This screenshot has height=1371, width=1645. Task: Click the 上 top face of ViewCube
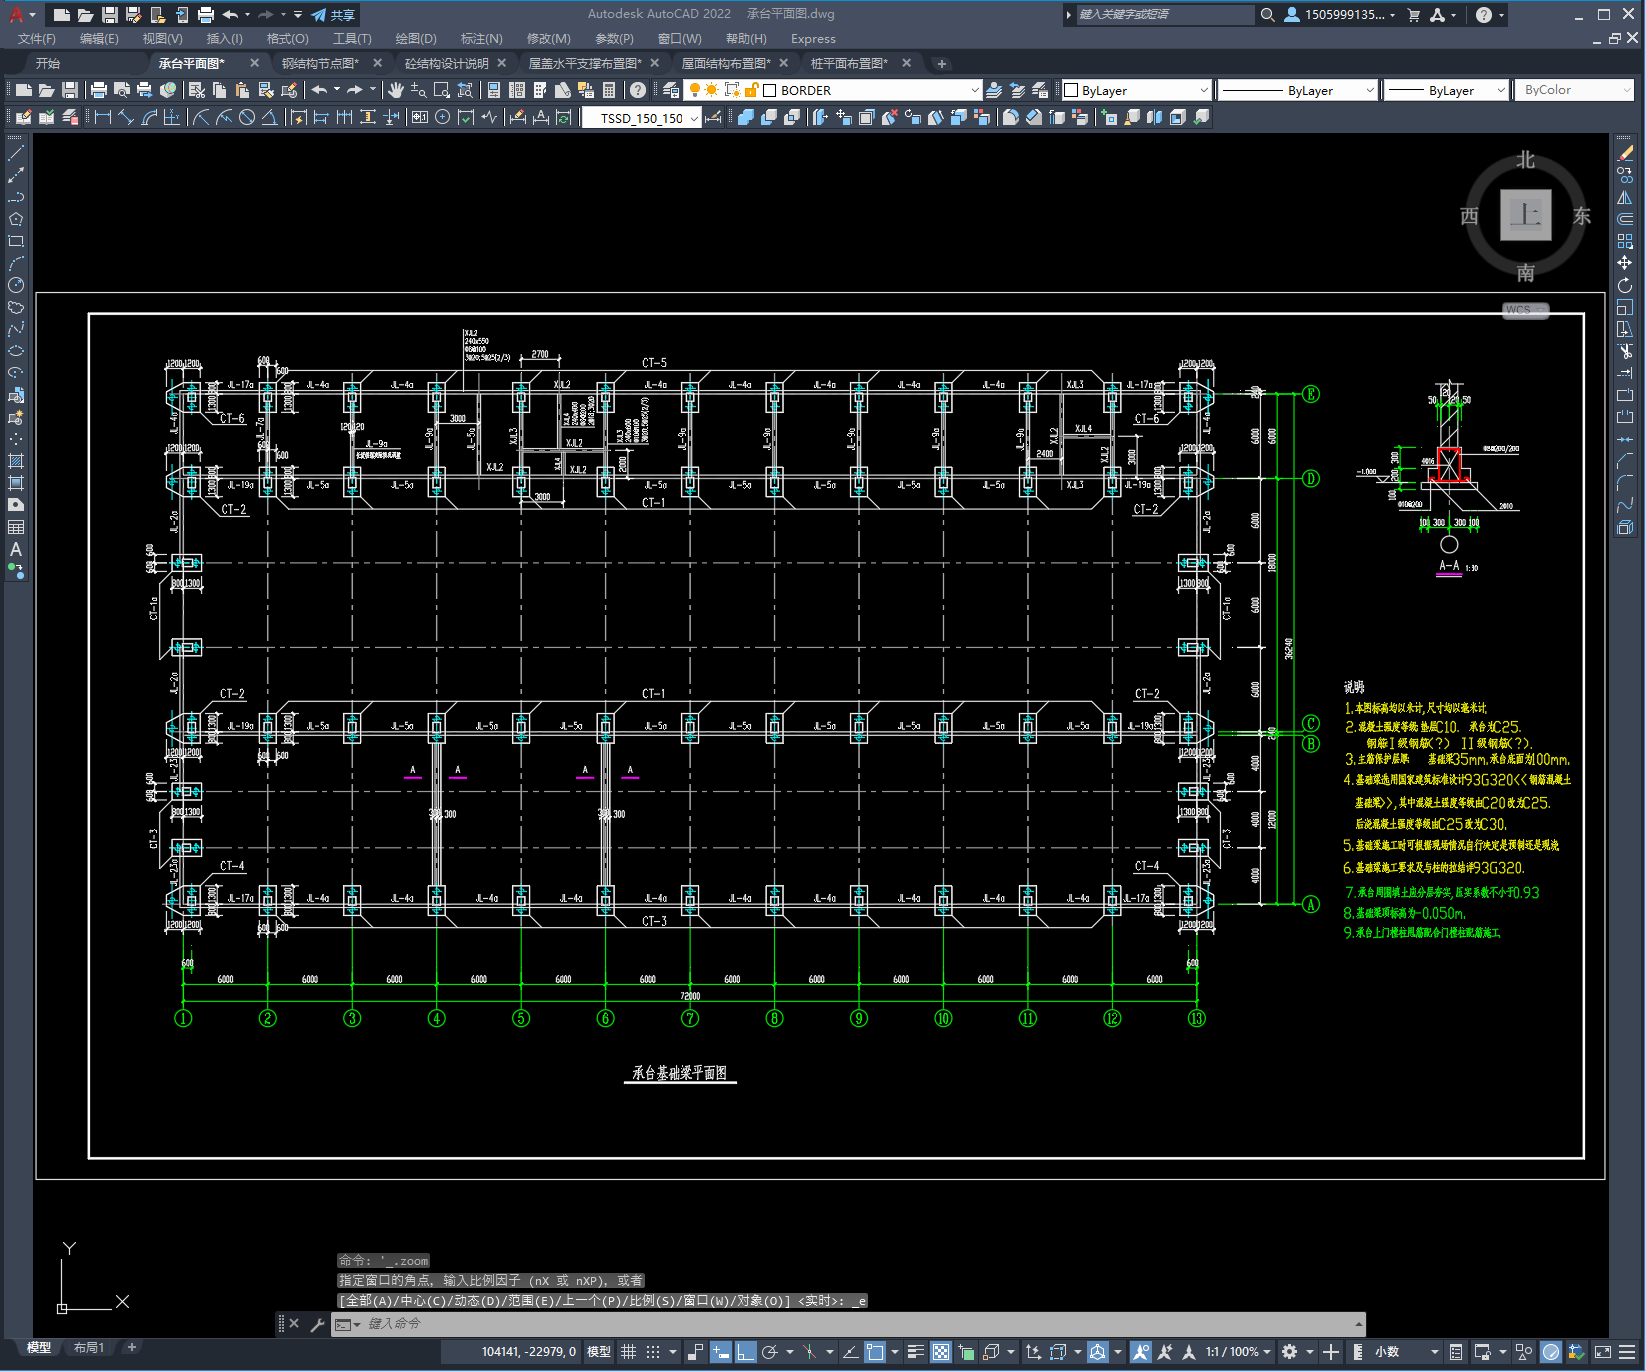tap(1525, 215)
